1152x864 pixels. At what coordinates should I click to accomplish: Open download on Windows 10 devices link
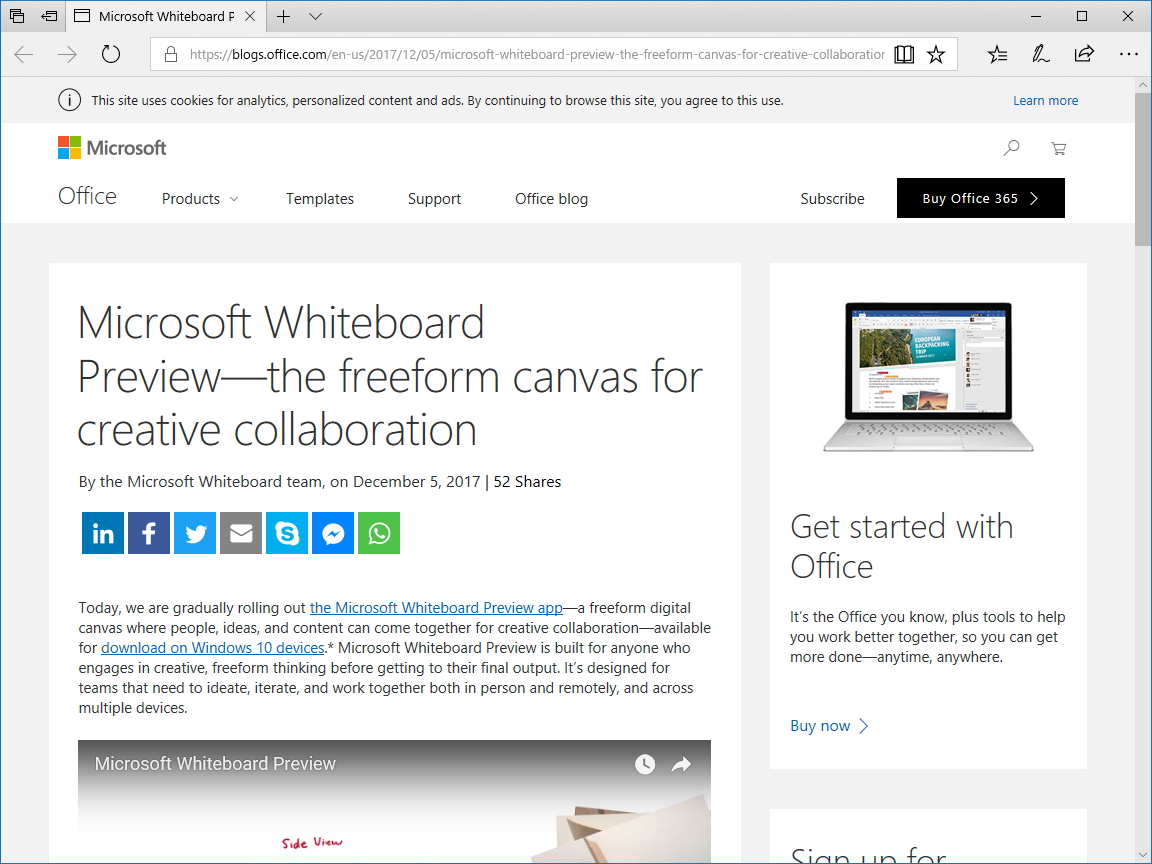213,648
